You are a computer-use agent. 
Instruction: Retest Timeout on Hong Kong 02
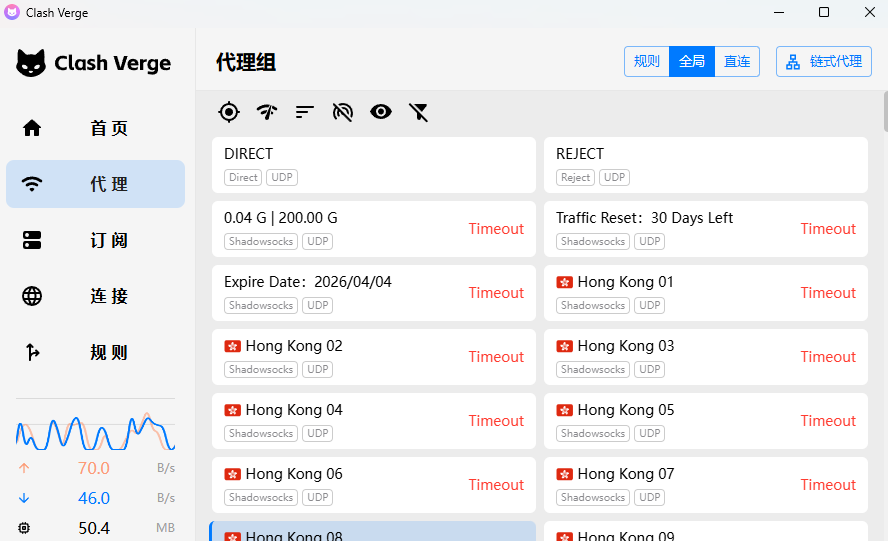(496, 357)
